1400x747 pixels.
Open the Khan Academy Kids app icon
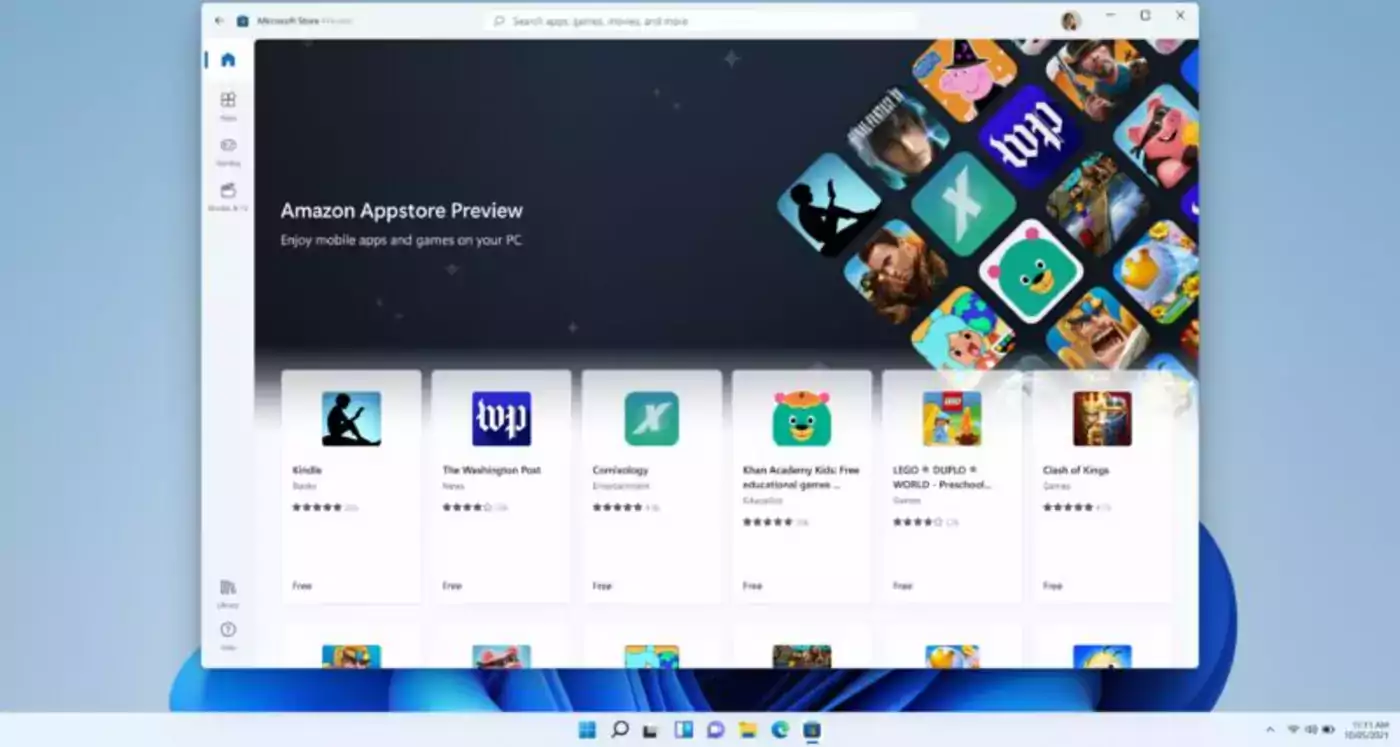coord(802,418)
